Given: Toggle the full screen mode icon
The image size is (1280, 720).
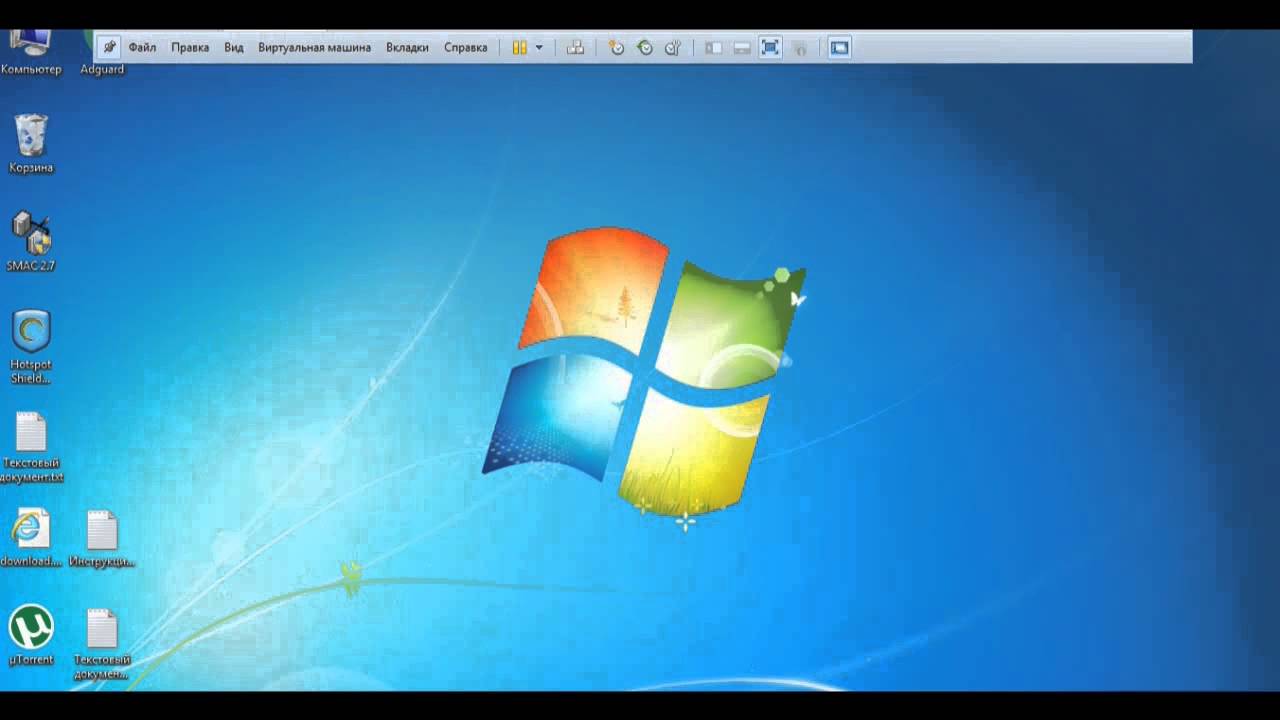Looking at the screenshot, I should click(770, 47).
